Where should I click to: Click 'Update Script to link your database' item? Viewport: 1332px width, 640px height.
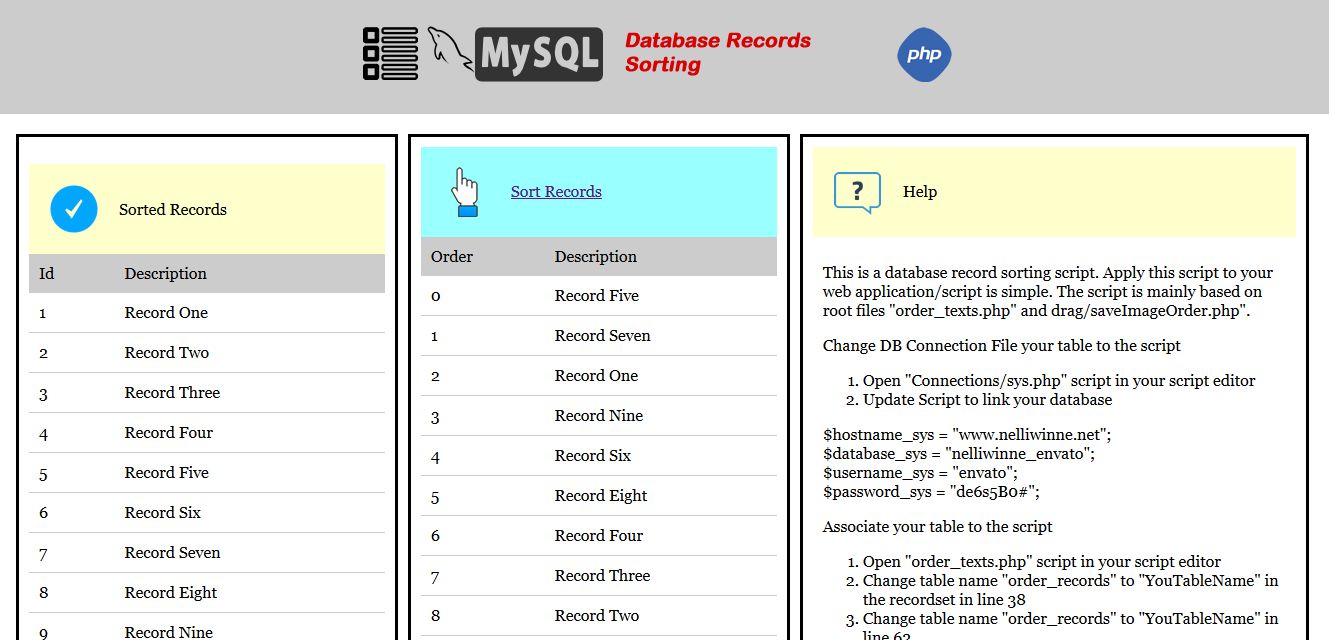point(987,400)
